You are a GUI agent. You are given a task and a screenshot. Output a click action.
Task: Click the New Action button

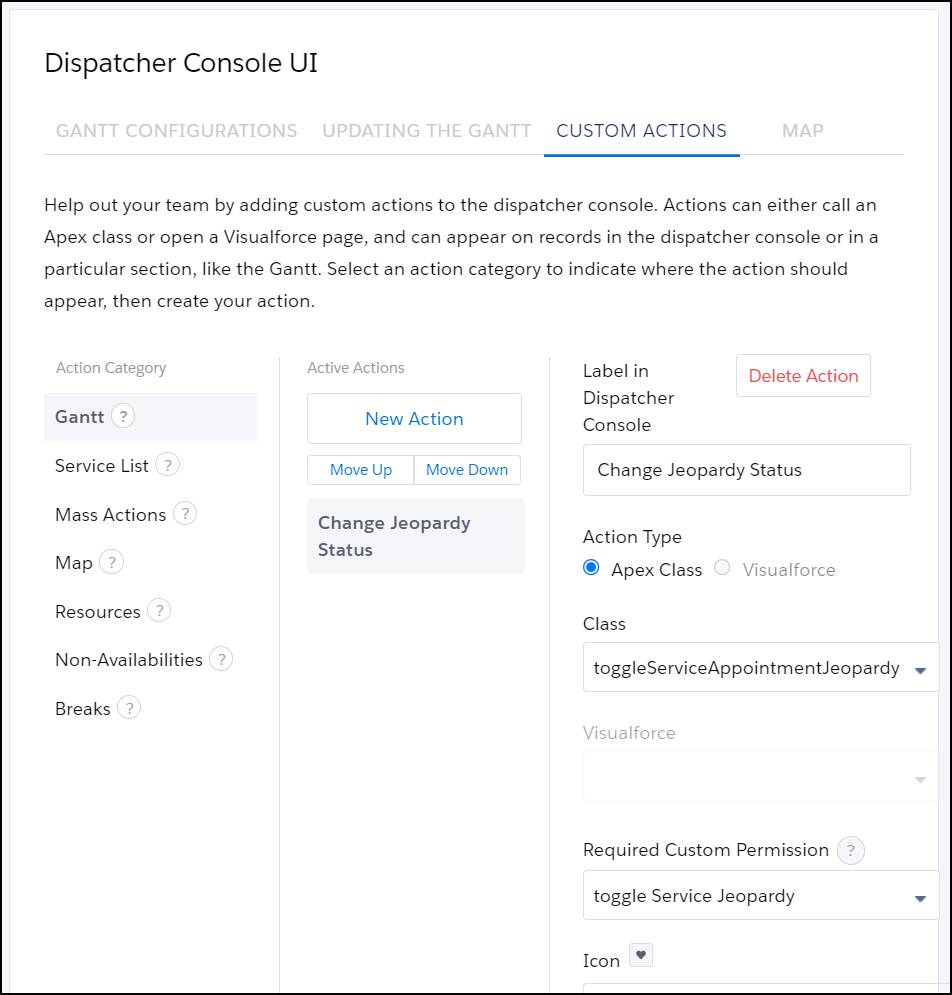click(x=414, y=418)
